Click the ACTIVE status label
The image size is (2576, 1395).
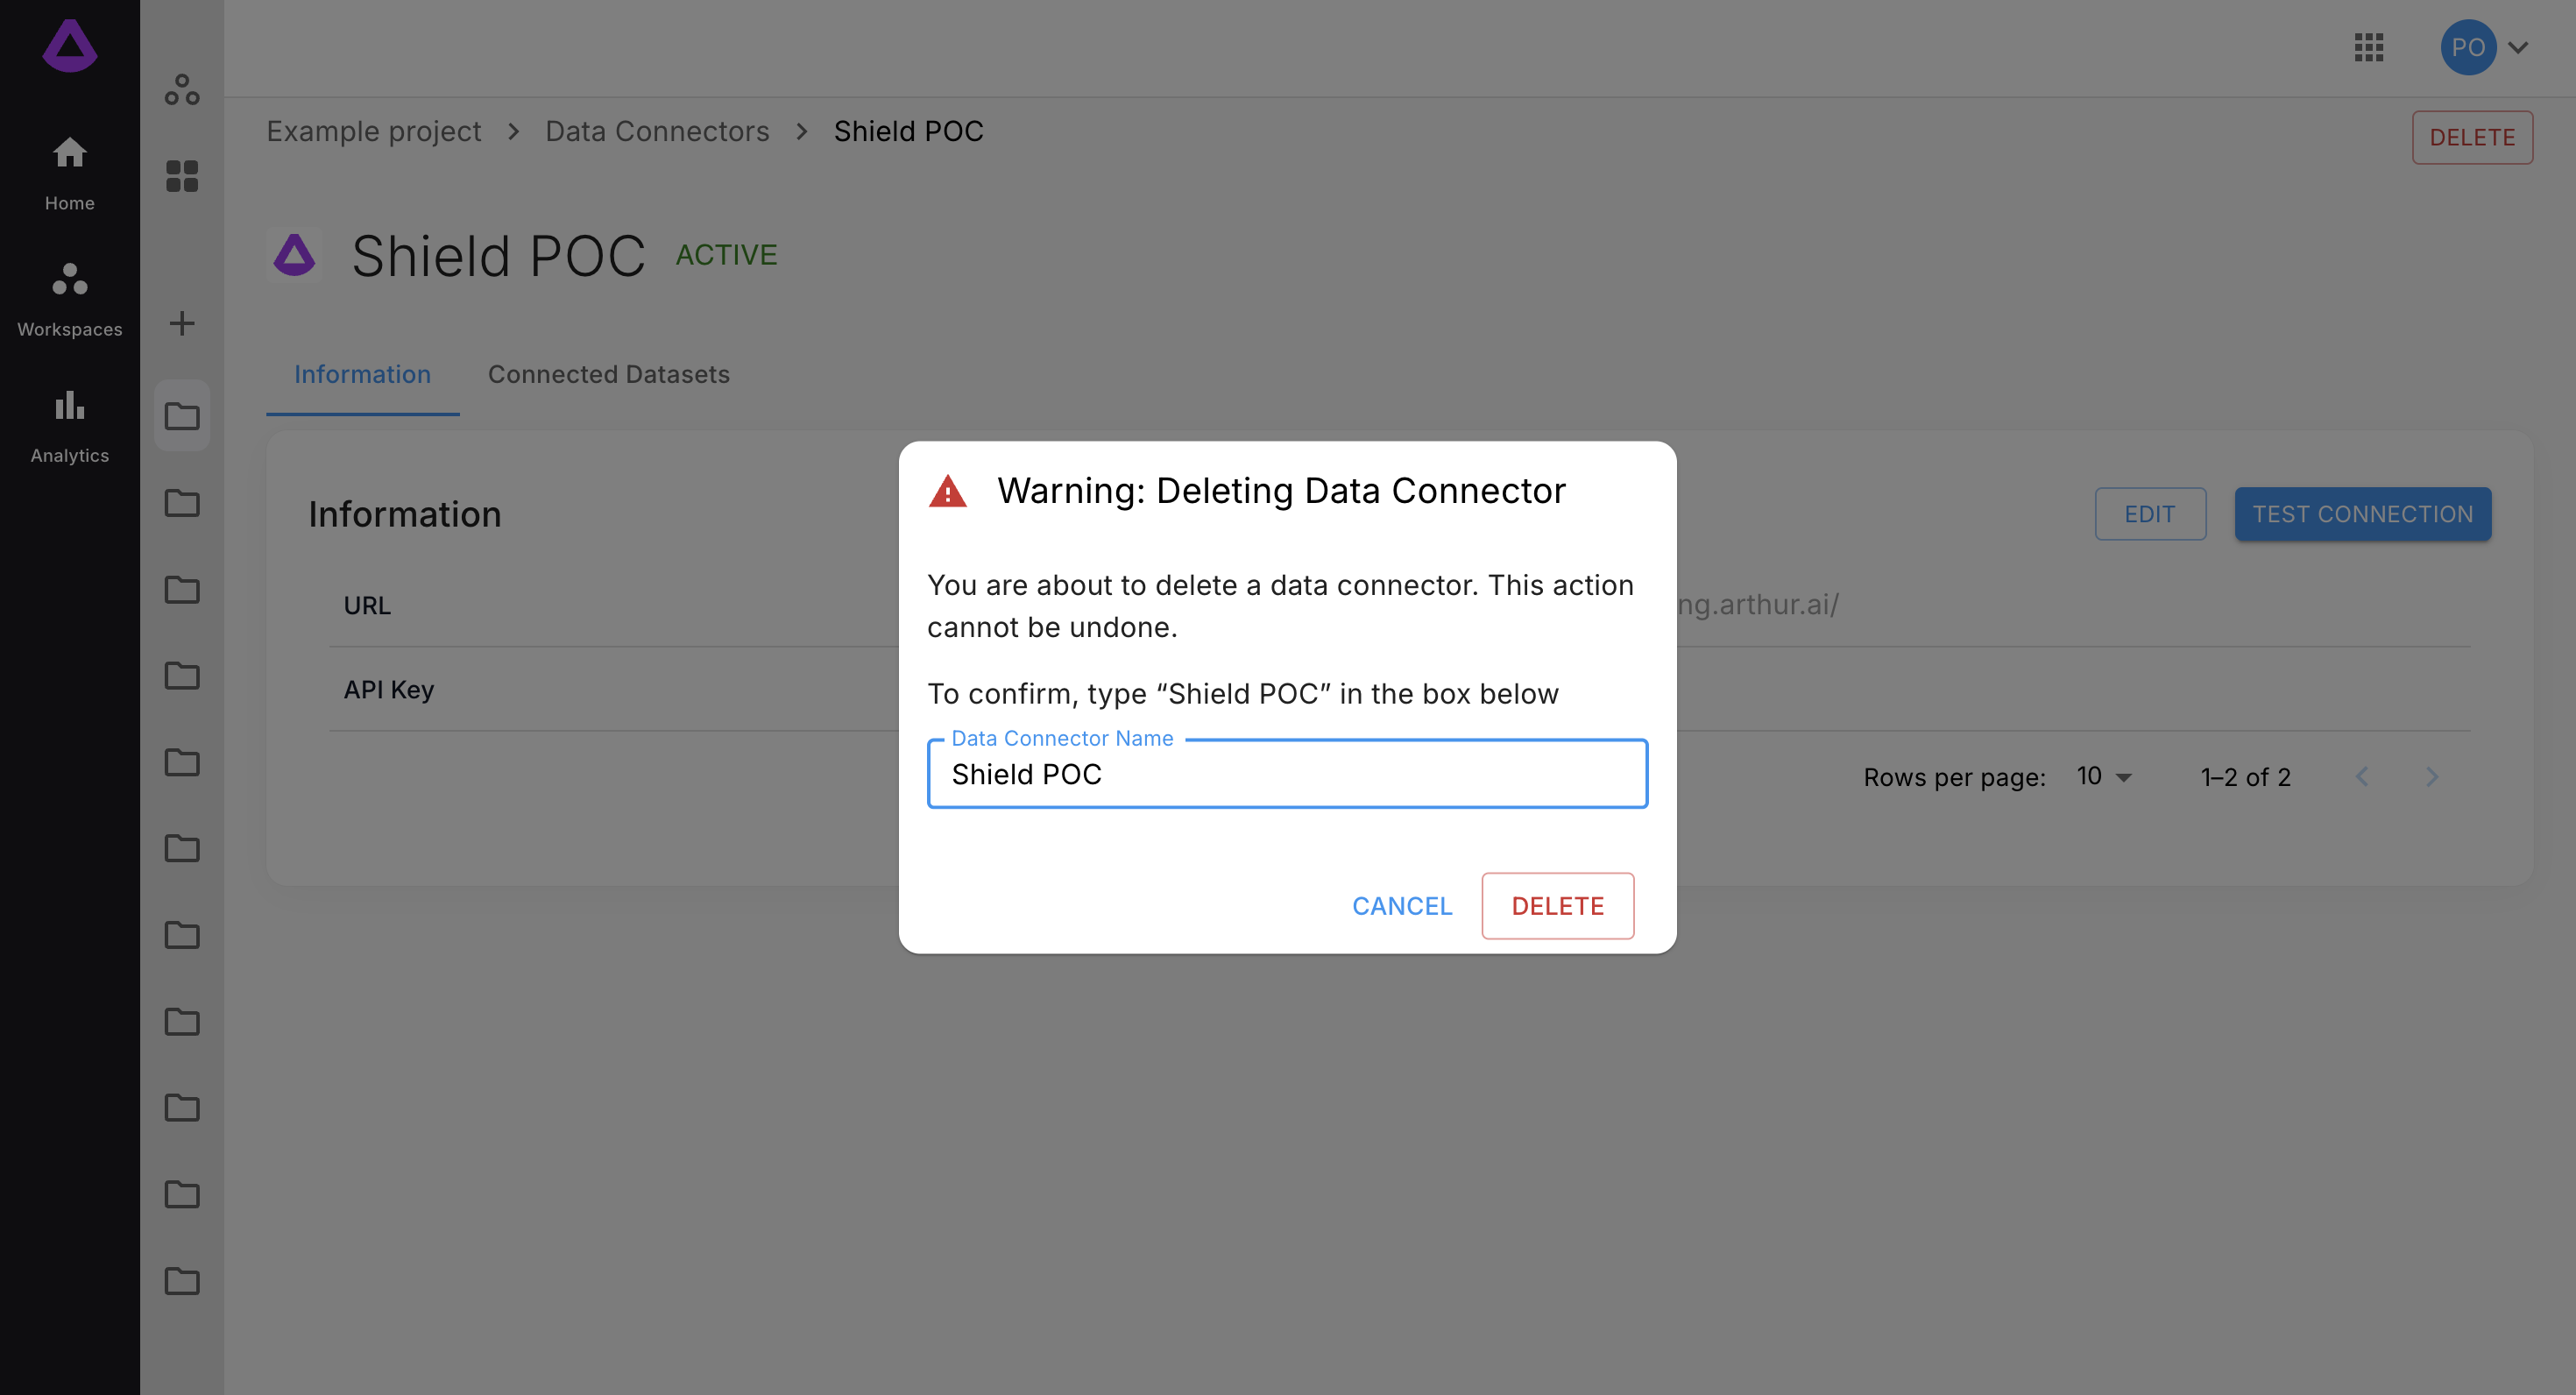(x=726, y=255)
